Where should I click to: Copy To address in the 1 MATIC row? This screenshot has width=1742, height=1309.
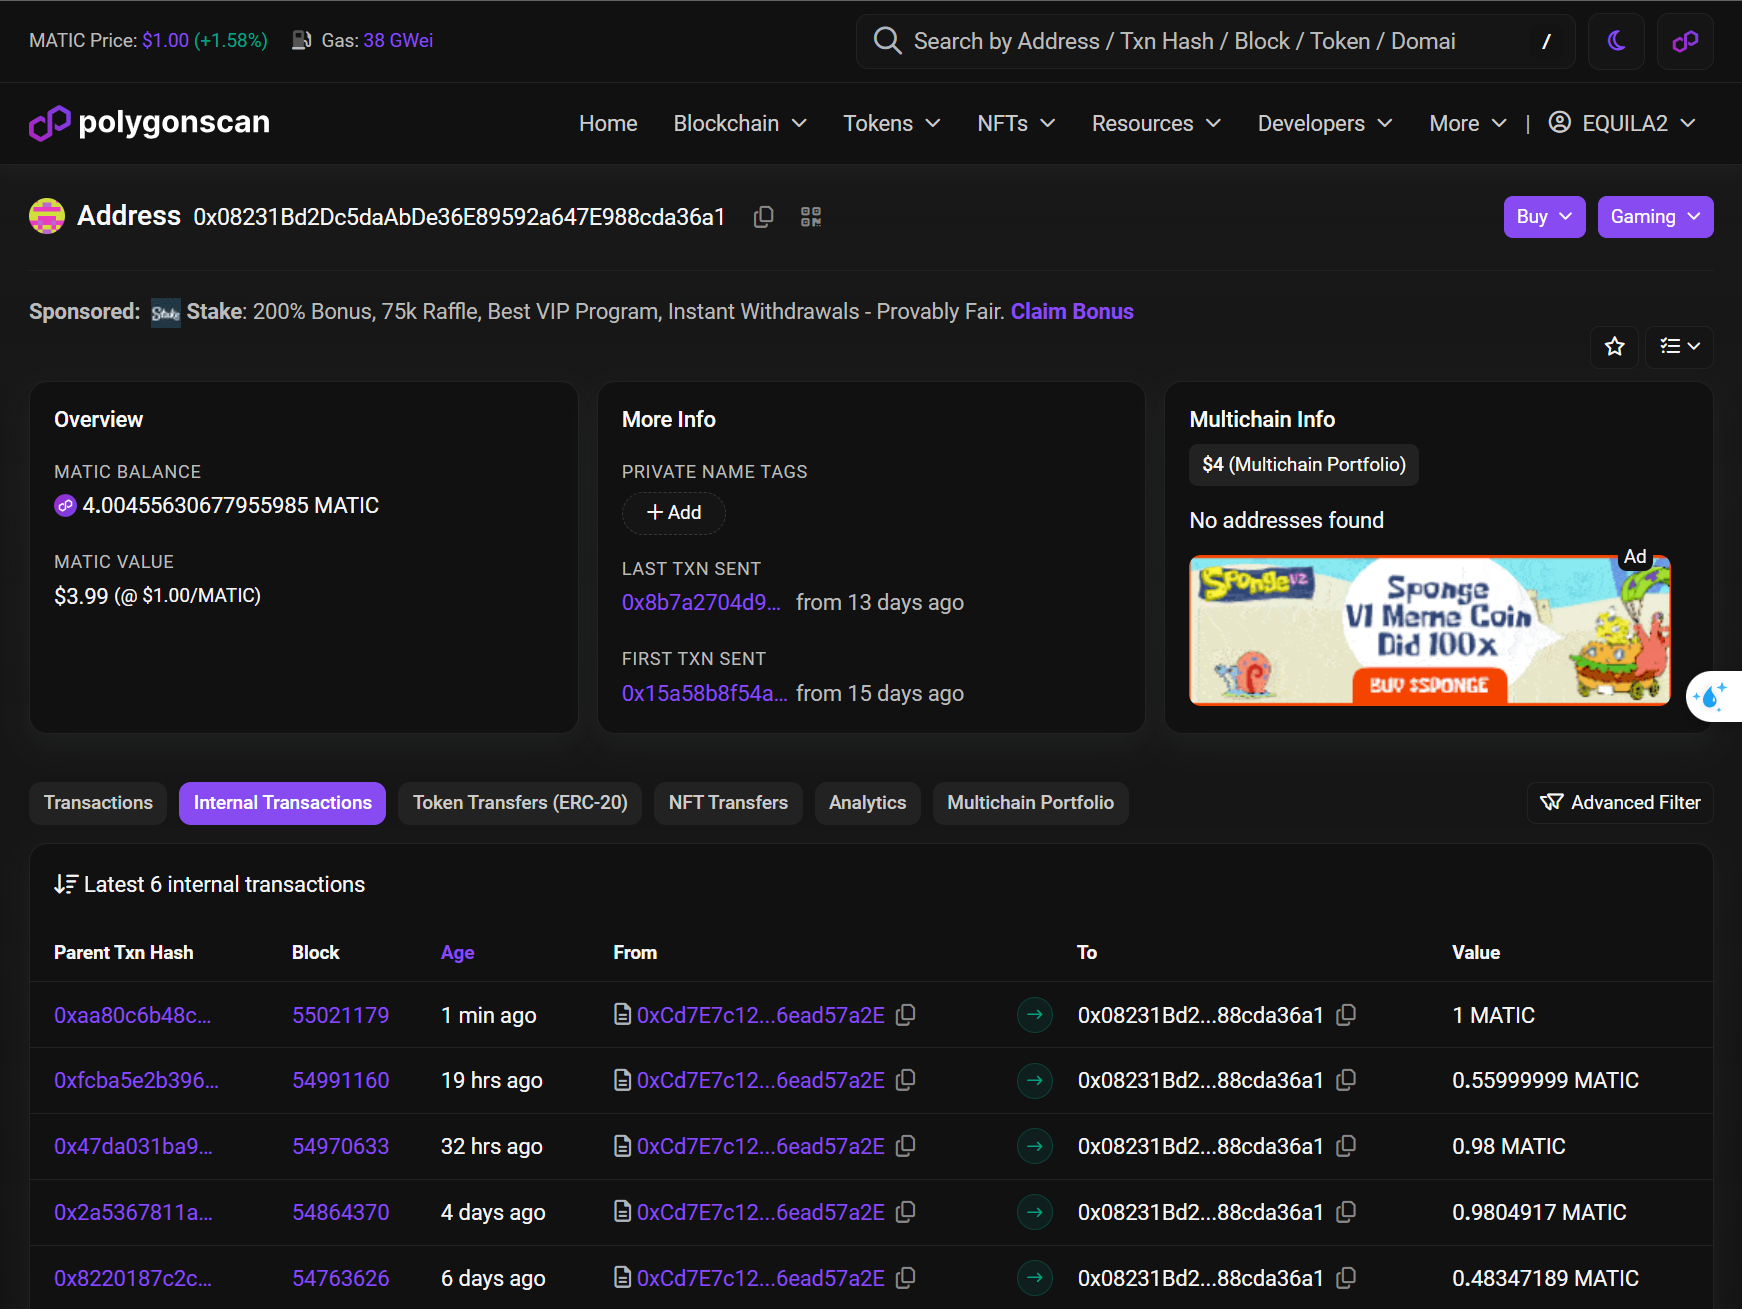(1346, 1015)
